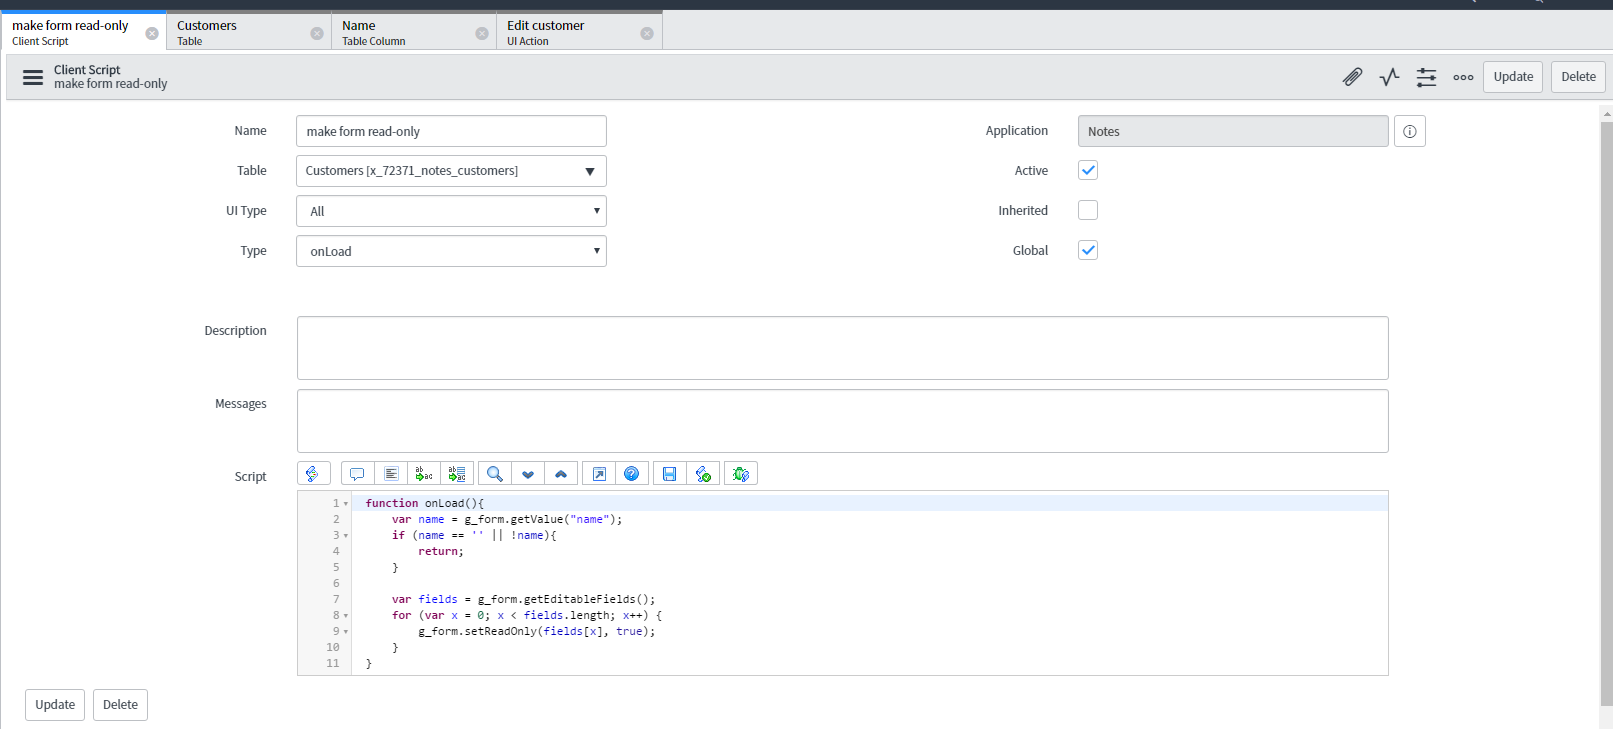Check the Inherited checkbox
This screenshot has width=1613, height=729.
[1088, 210]
